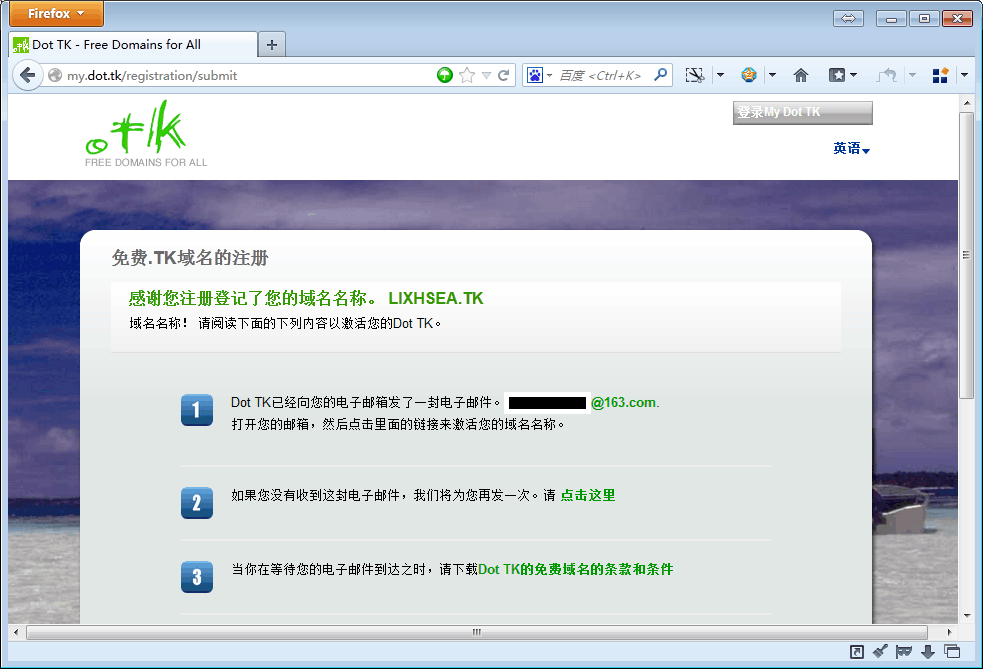
Task: Click the horizontal scrollbar thumb
Action: coord(476,632)
